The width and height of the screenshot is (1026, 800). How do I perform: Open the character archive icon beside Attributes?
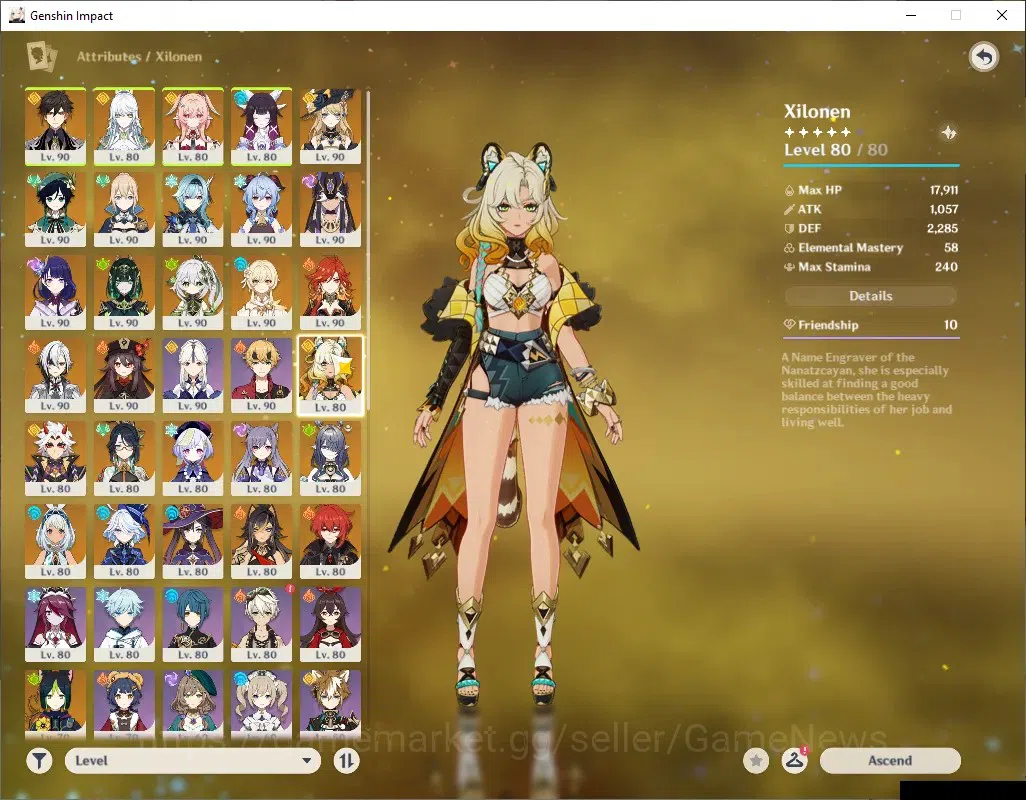[41, 56]
